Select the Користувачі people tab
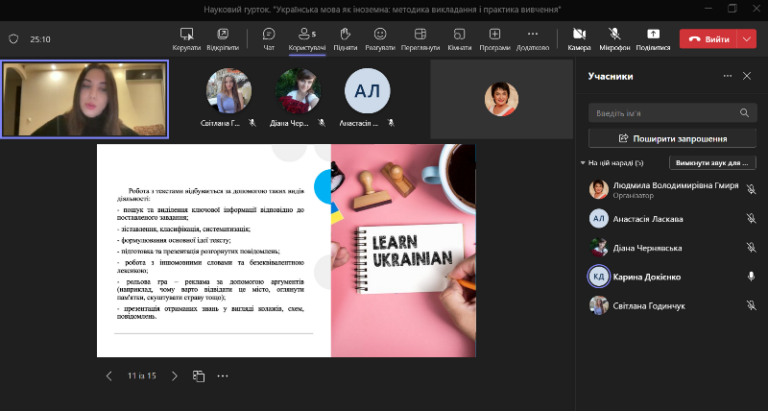This screenshot has width=768, height=411. [x=307, y=38]
